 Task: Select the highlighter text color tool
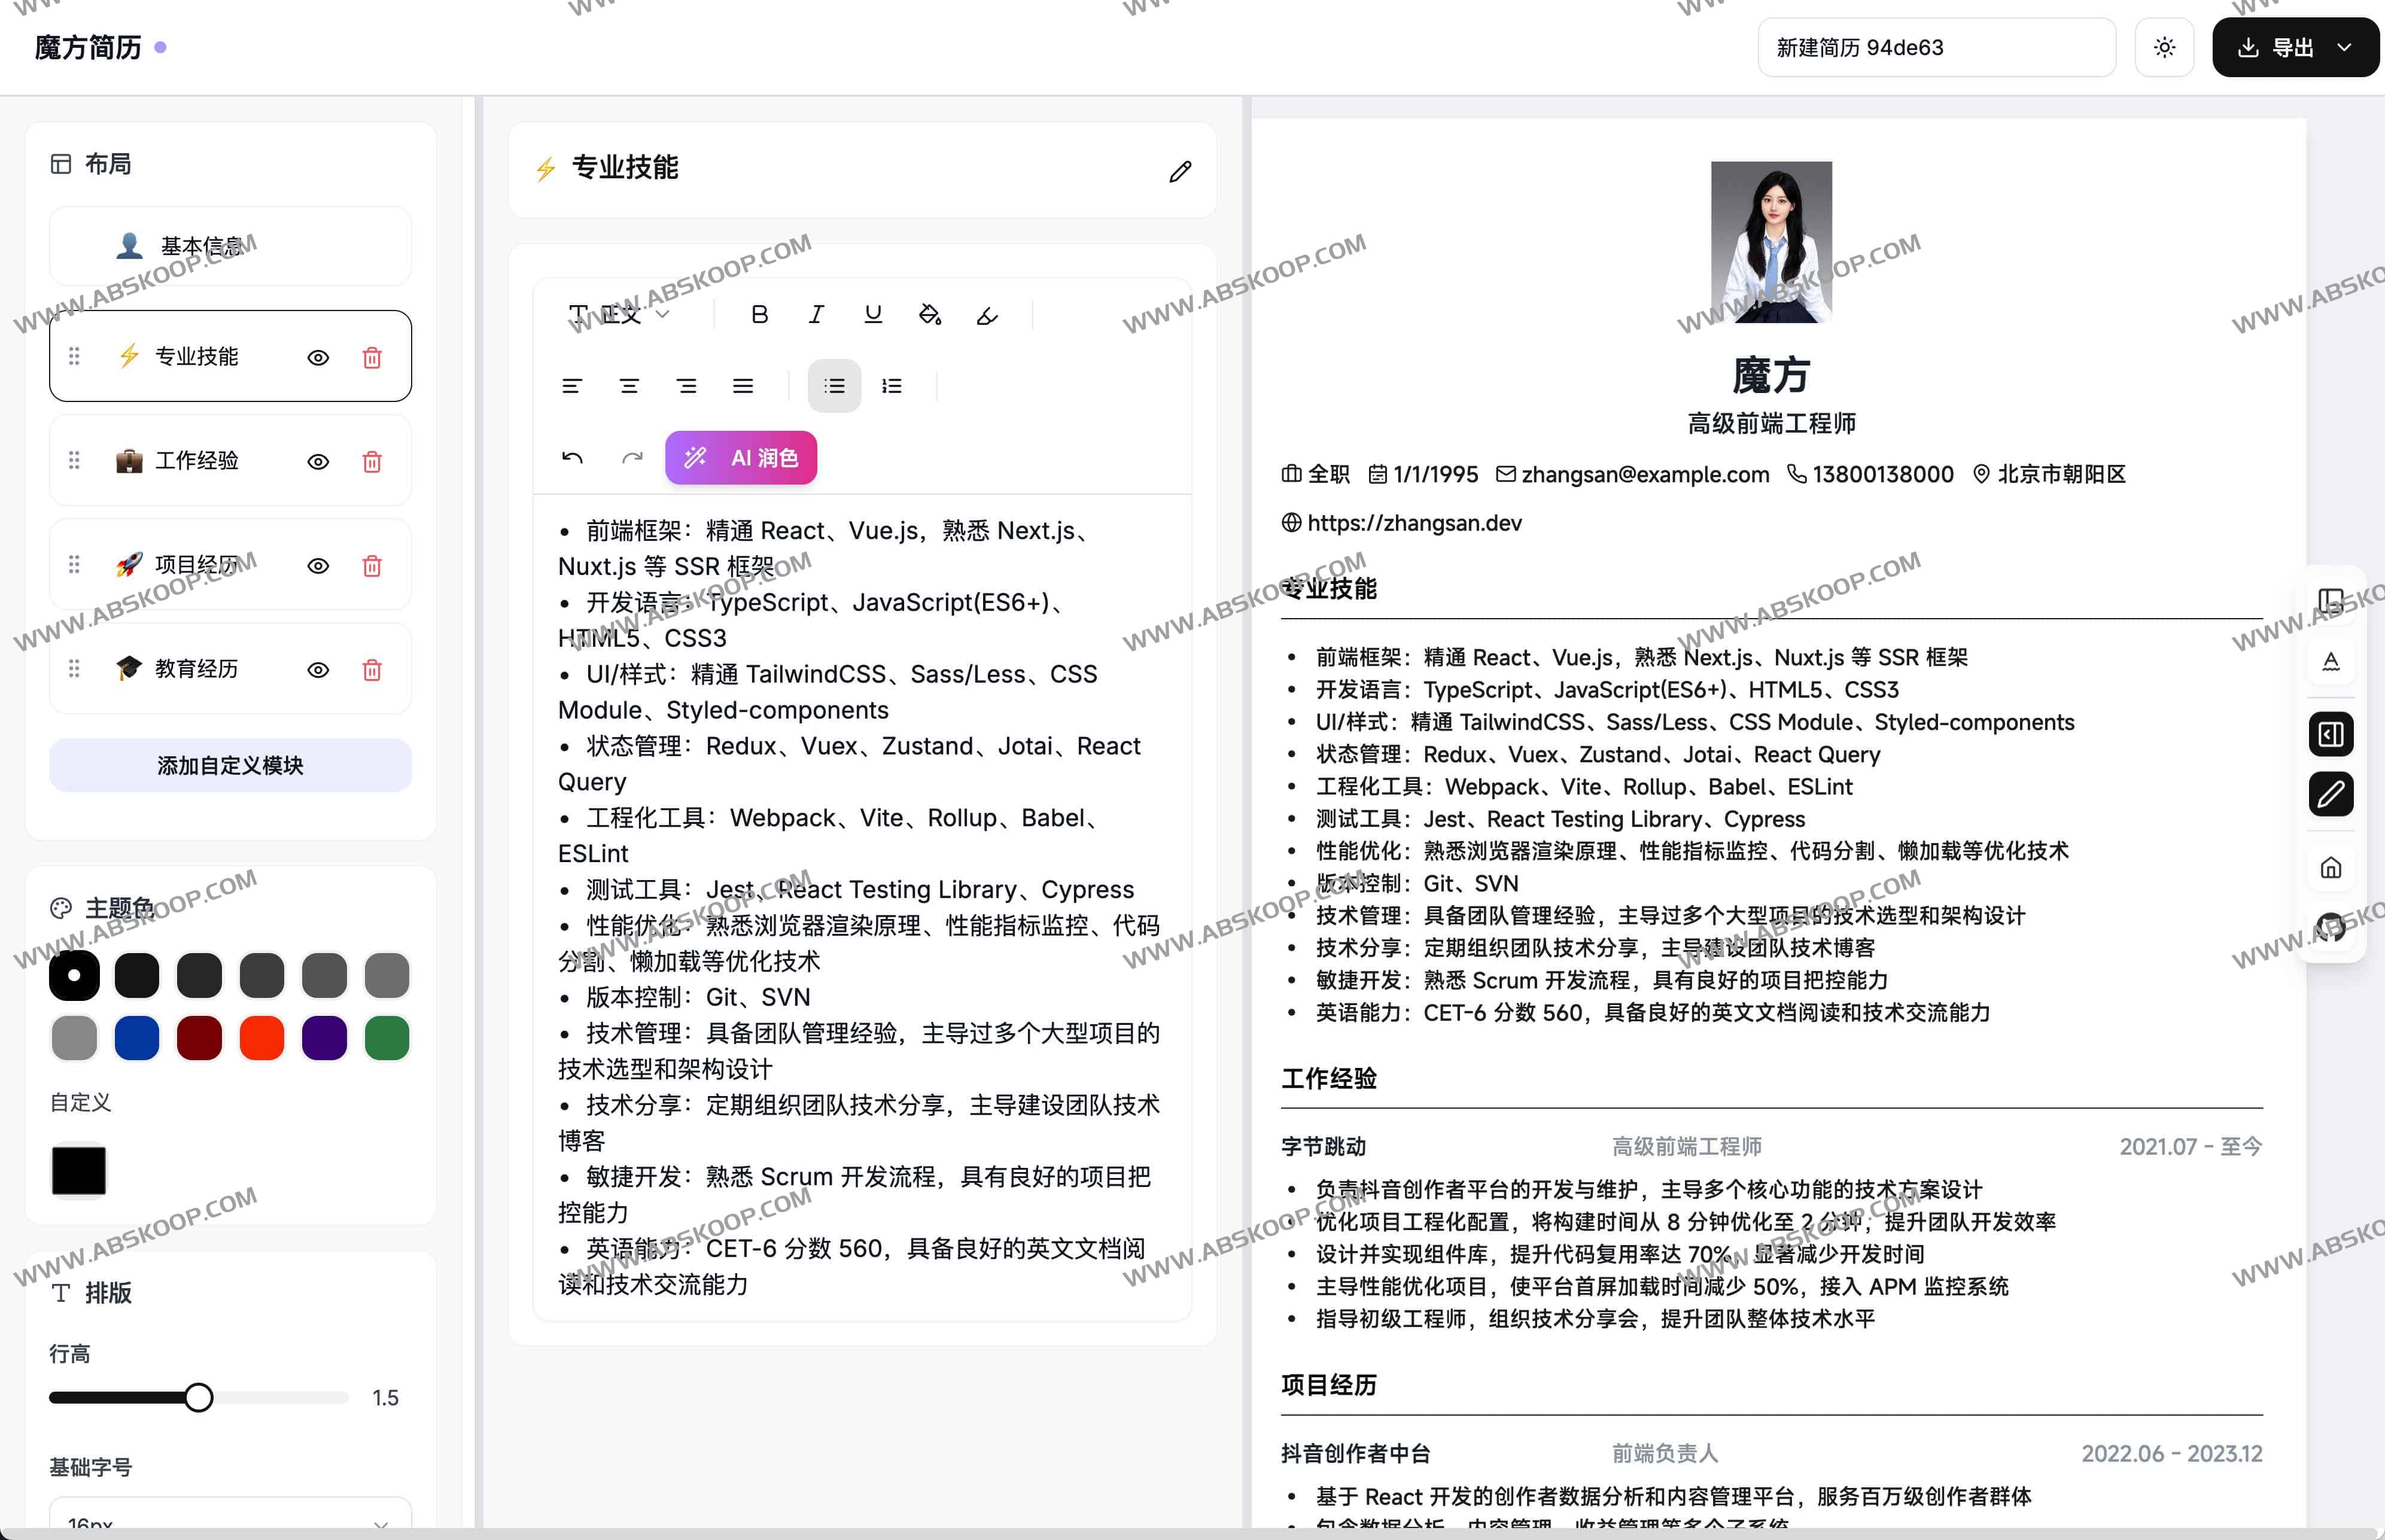pyautogui.click(x=987, y=314)
